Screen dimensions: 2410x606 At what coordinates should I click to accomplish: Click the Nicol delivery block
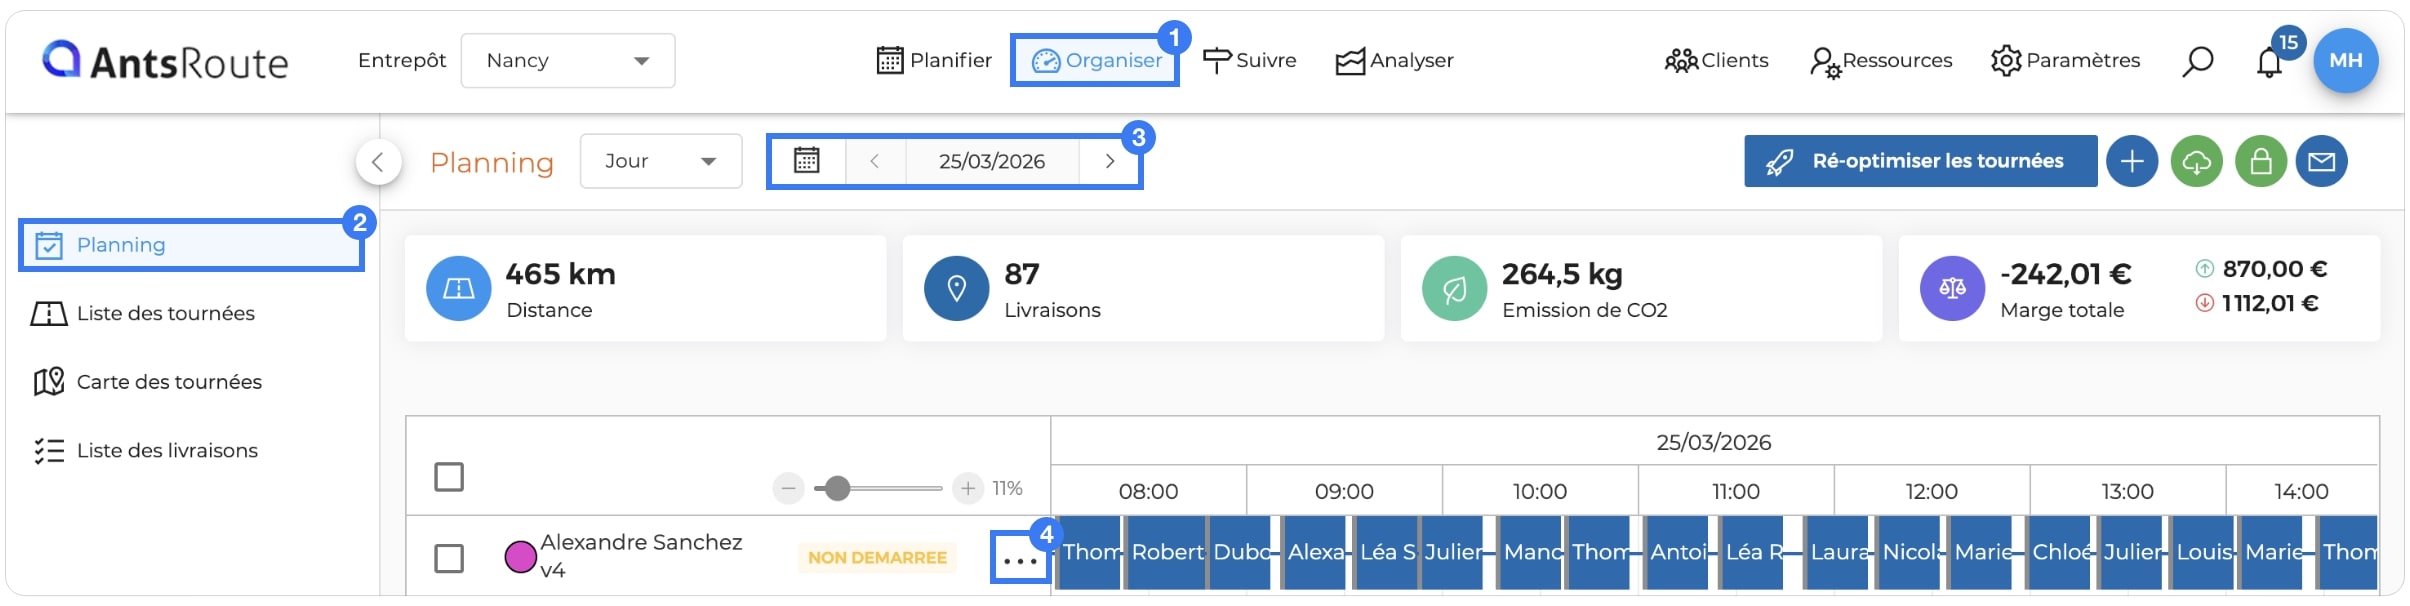(x=1910, y=553)
